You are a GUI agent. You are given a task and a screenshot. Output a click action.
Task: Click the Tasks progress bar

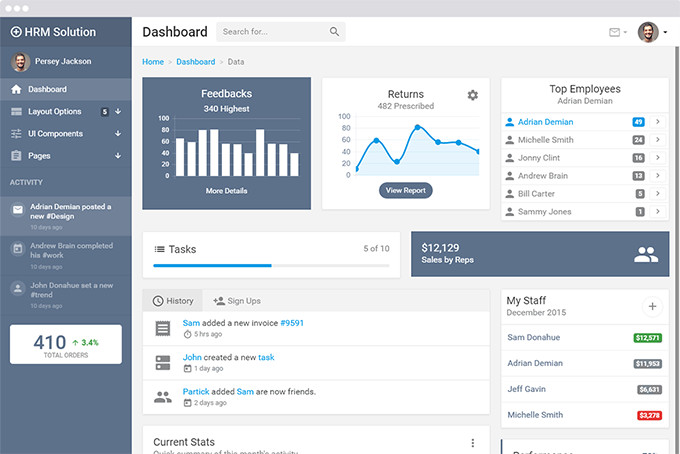271,265
